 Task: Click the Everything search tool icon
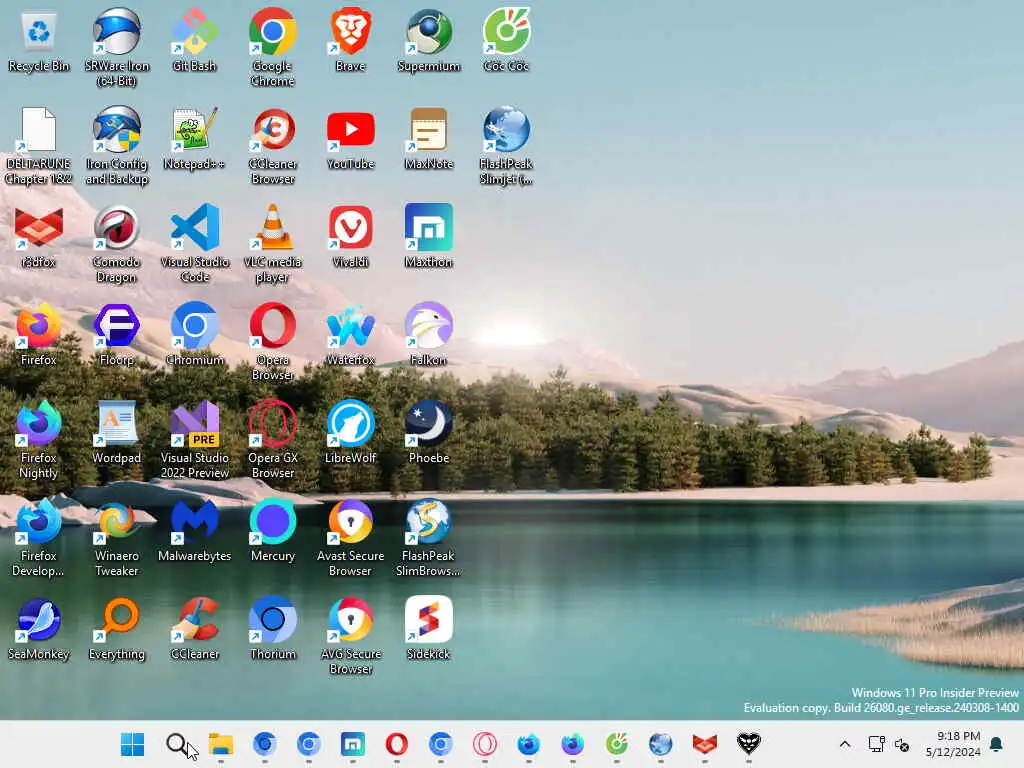[117, 628]
